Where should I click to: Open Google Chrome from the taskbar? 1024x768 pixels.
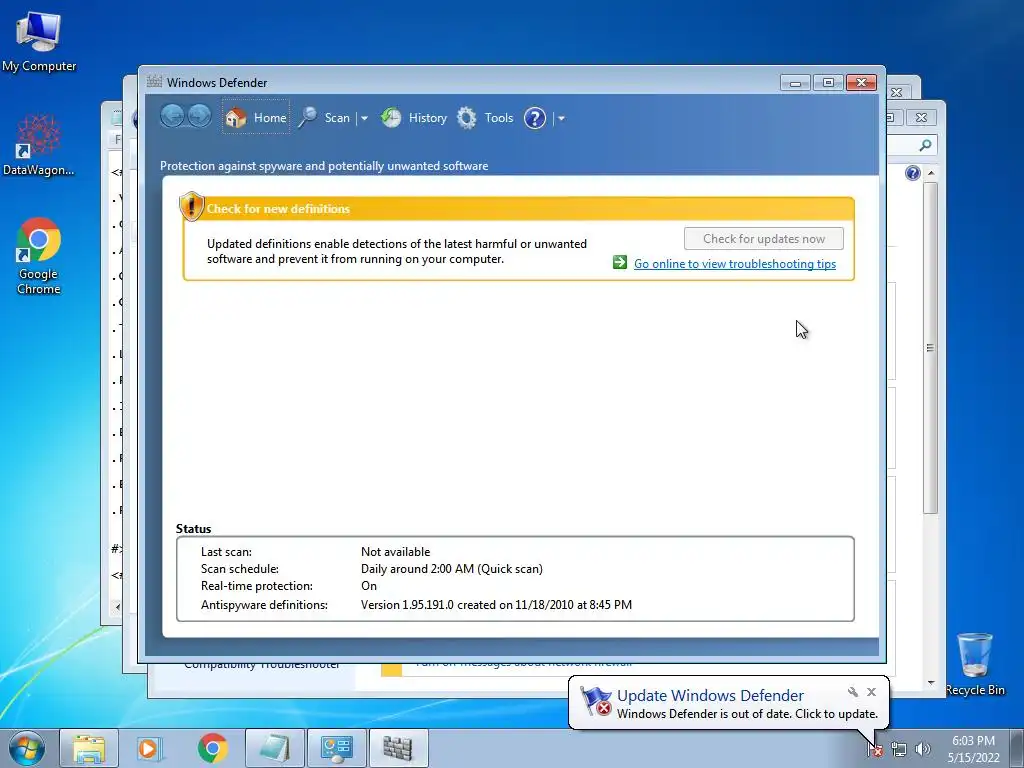(212, 748)
